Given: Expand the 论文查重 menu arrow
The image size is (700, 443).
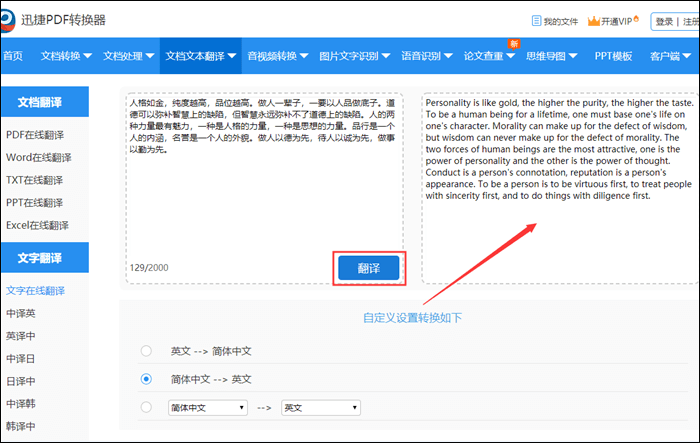Looking at the screenshot, I should (x=511, y=56).
